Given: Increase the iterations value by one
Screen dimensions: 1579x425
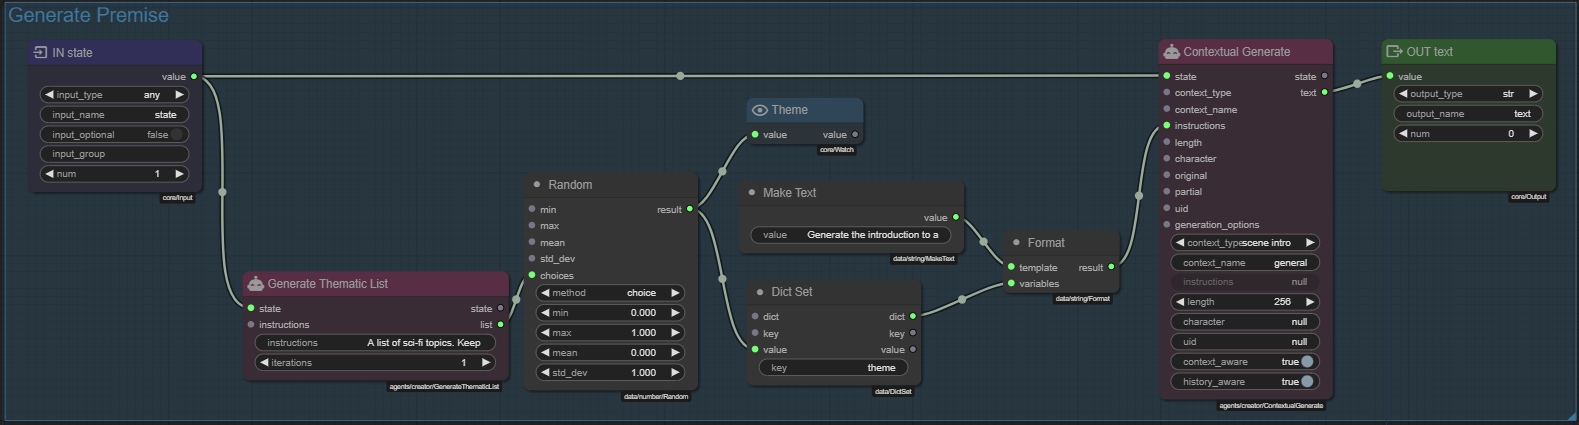Looking at the screenshot, I should 486,363.
